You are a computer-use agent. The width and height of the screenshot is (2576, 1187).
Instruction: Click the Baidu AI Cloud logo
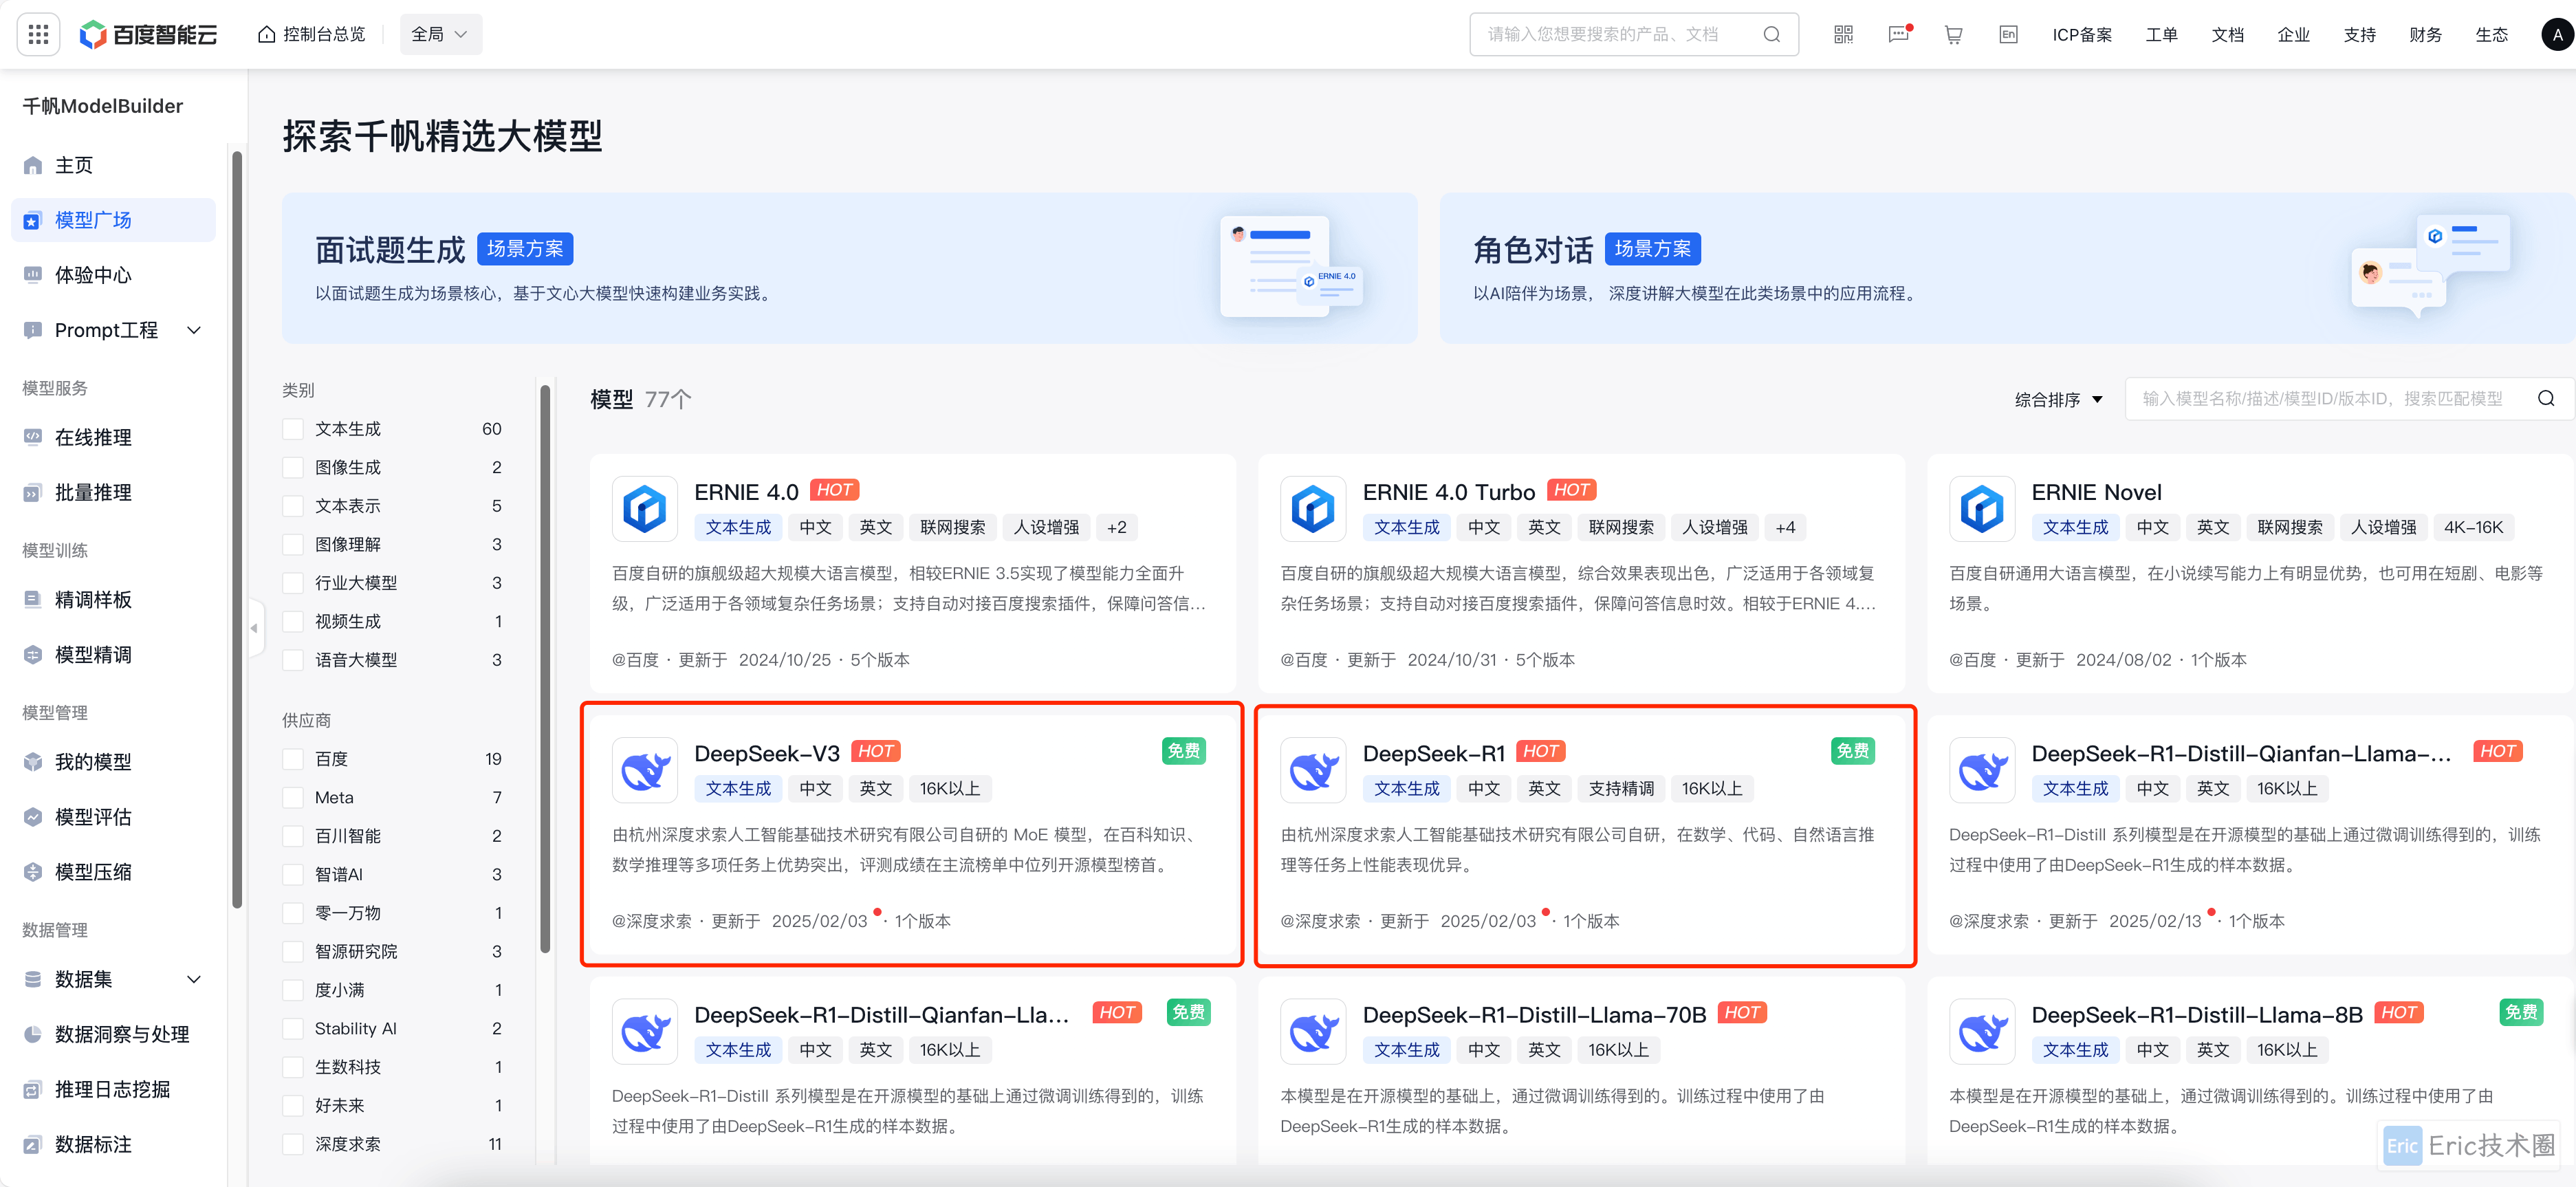tap(149, 34)
